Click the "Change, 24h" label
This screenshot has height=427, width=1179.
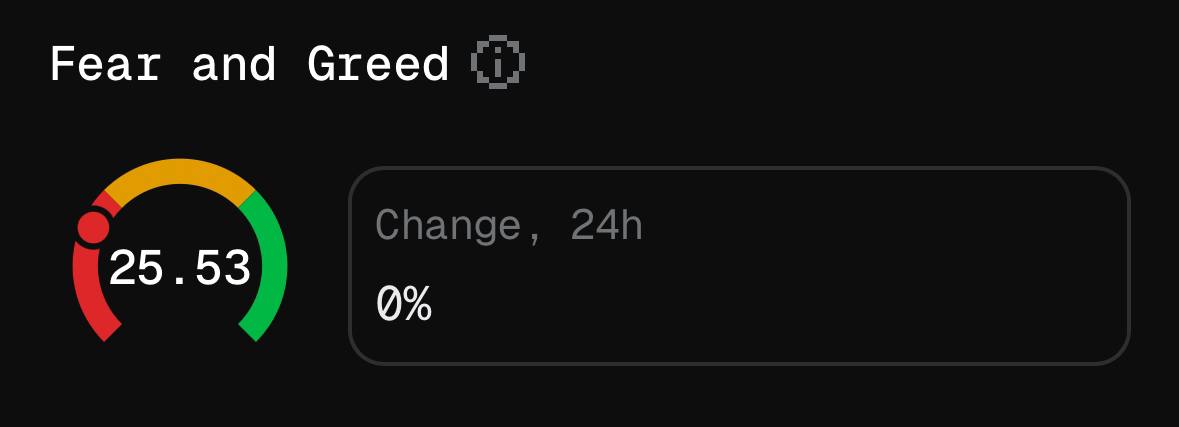tap(508, 226)
